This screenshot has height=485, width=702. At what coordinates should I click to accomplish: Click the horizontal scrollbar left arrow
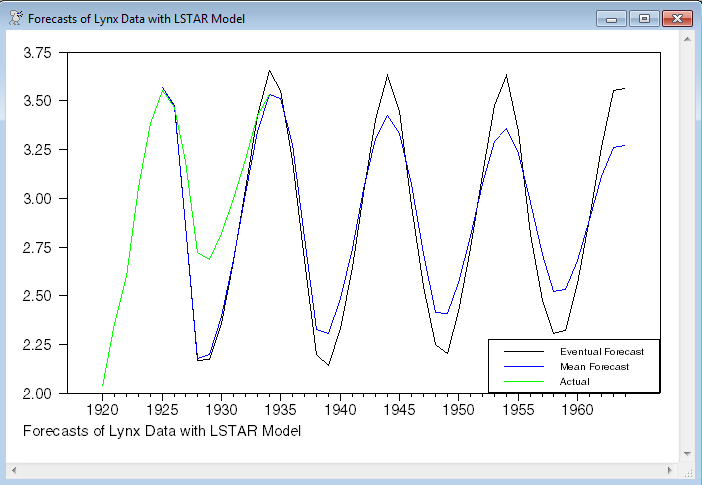point(14,470)
